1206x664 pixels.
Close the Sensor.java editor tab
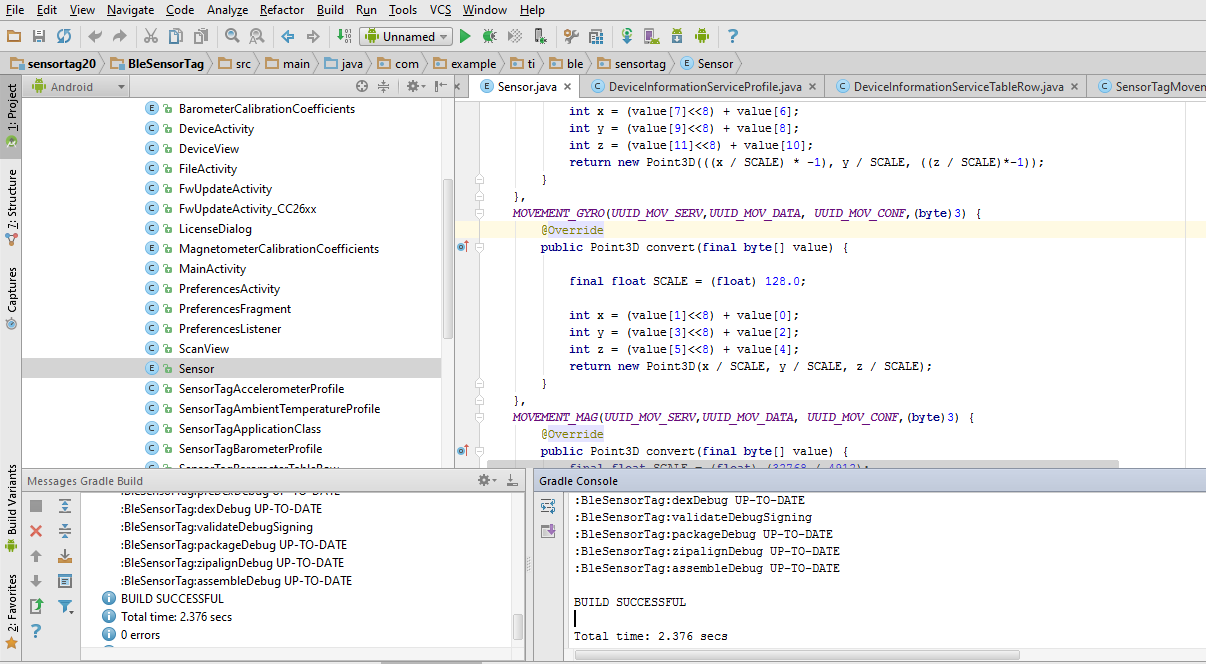tap(569, 87)
